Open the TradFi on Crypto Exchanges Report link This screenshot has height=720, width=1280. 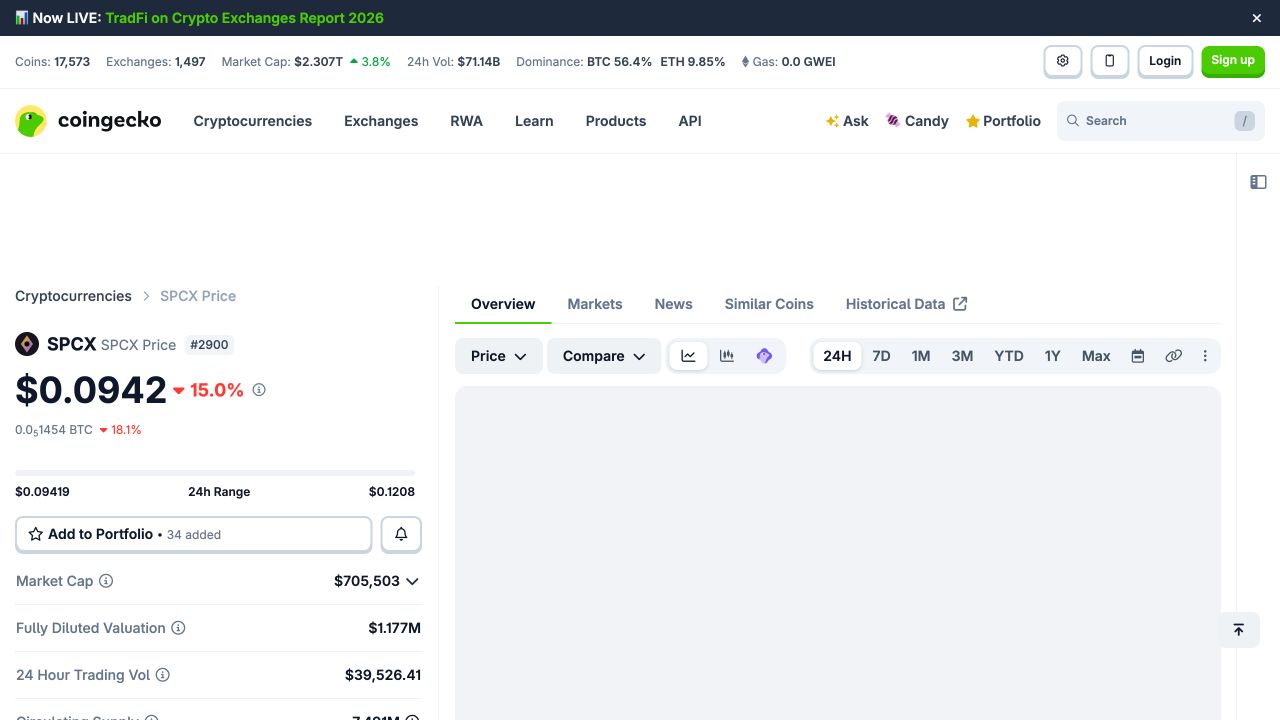pyautogui.click(x=244, y=18)
